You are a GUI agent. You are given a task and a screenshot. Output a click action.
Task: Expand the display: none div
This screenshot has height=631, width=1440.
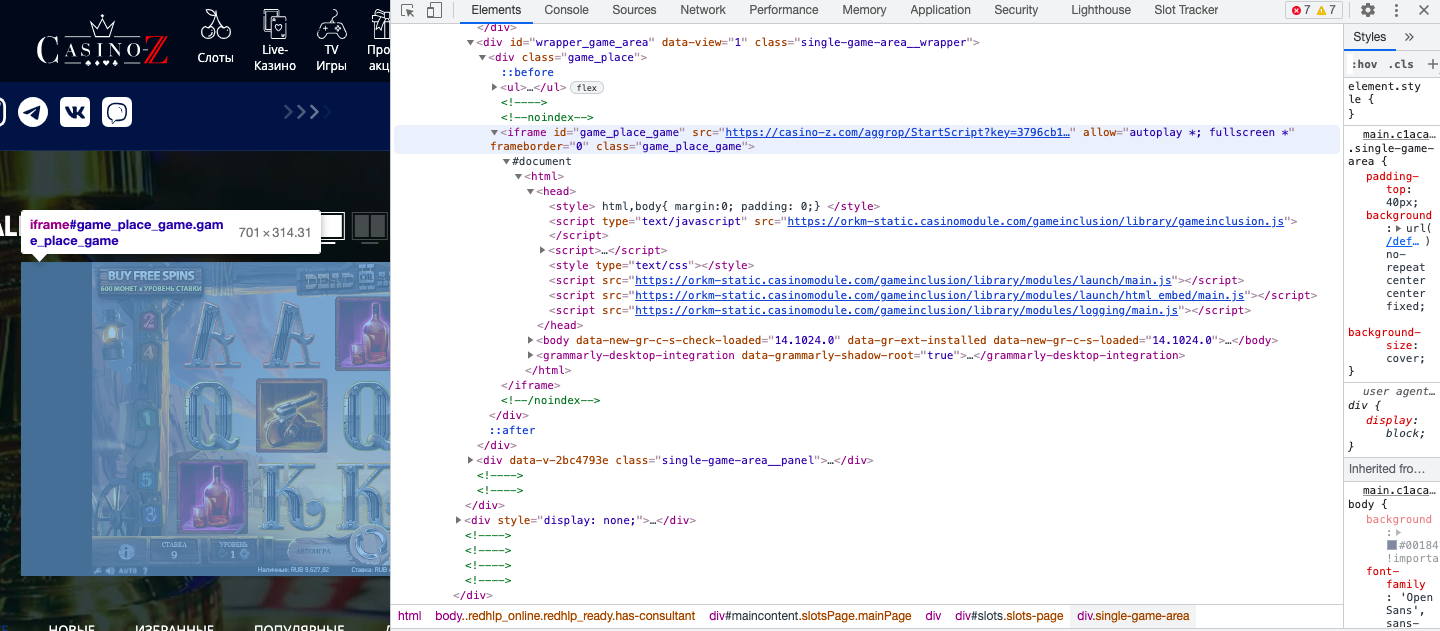click(x=459, y=521)
